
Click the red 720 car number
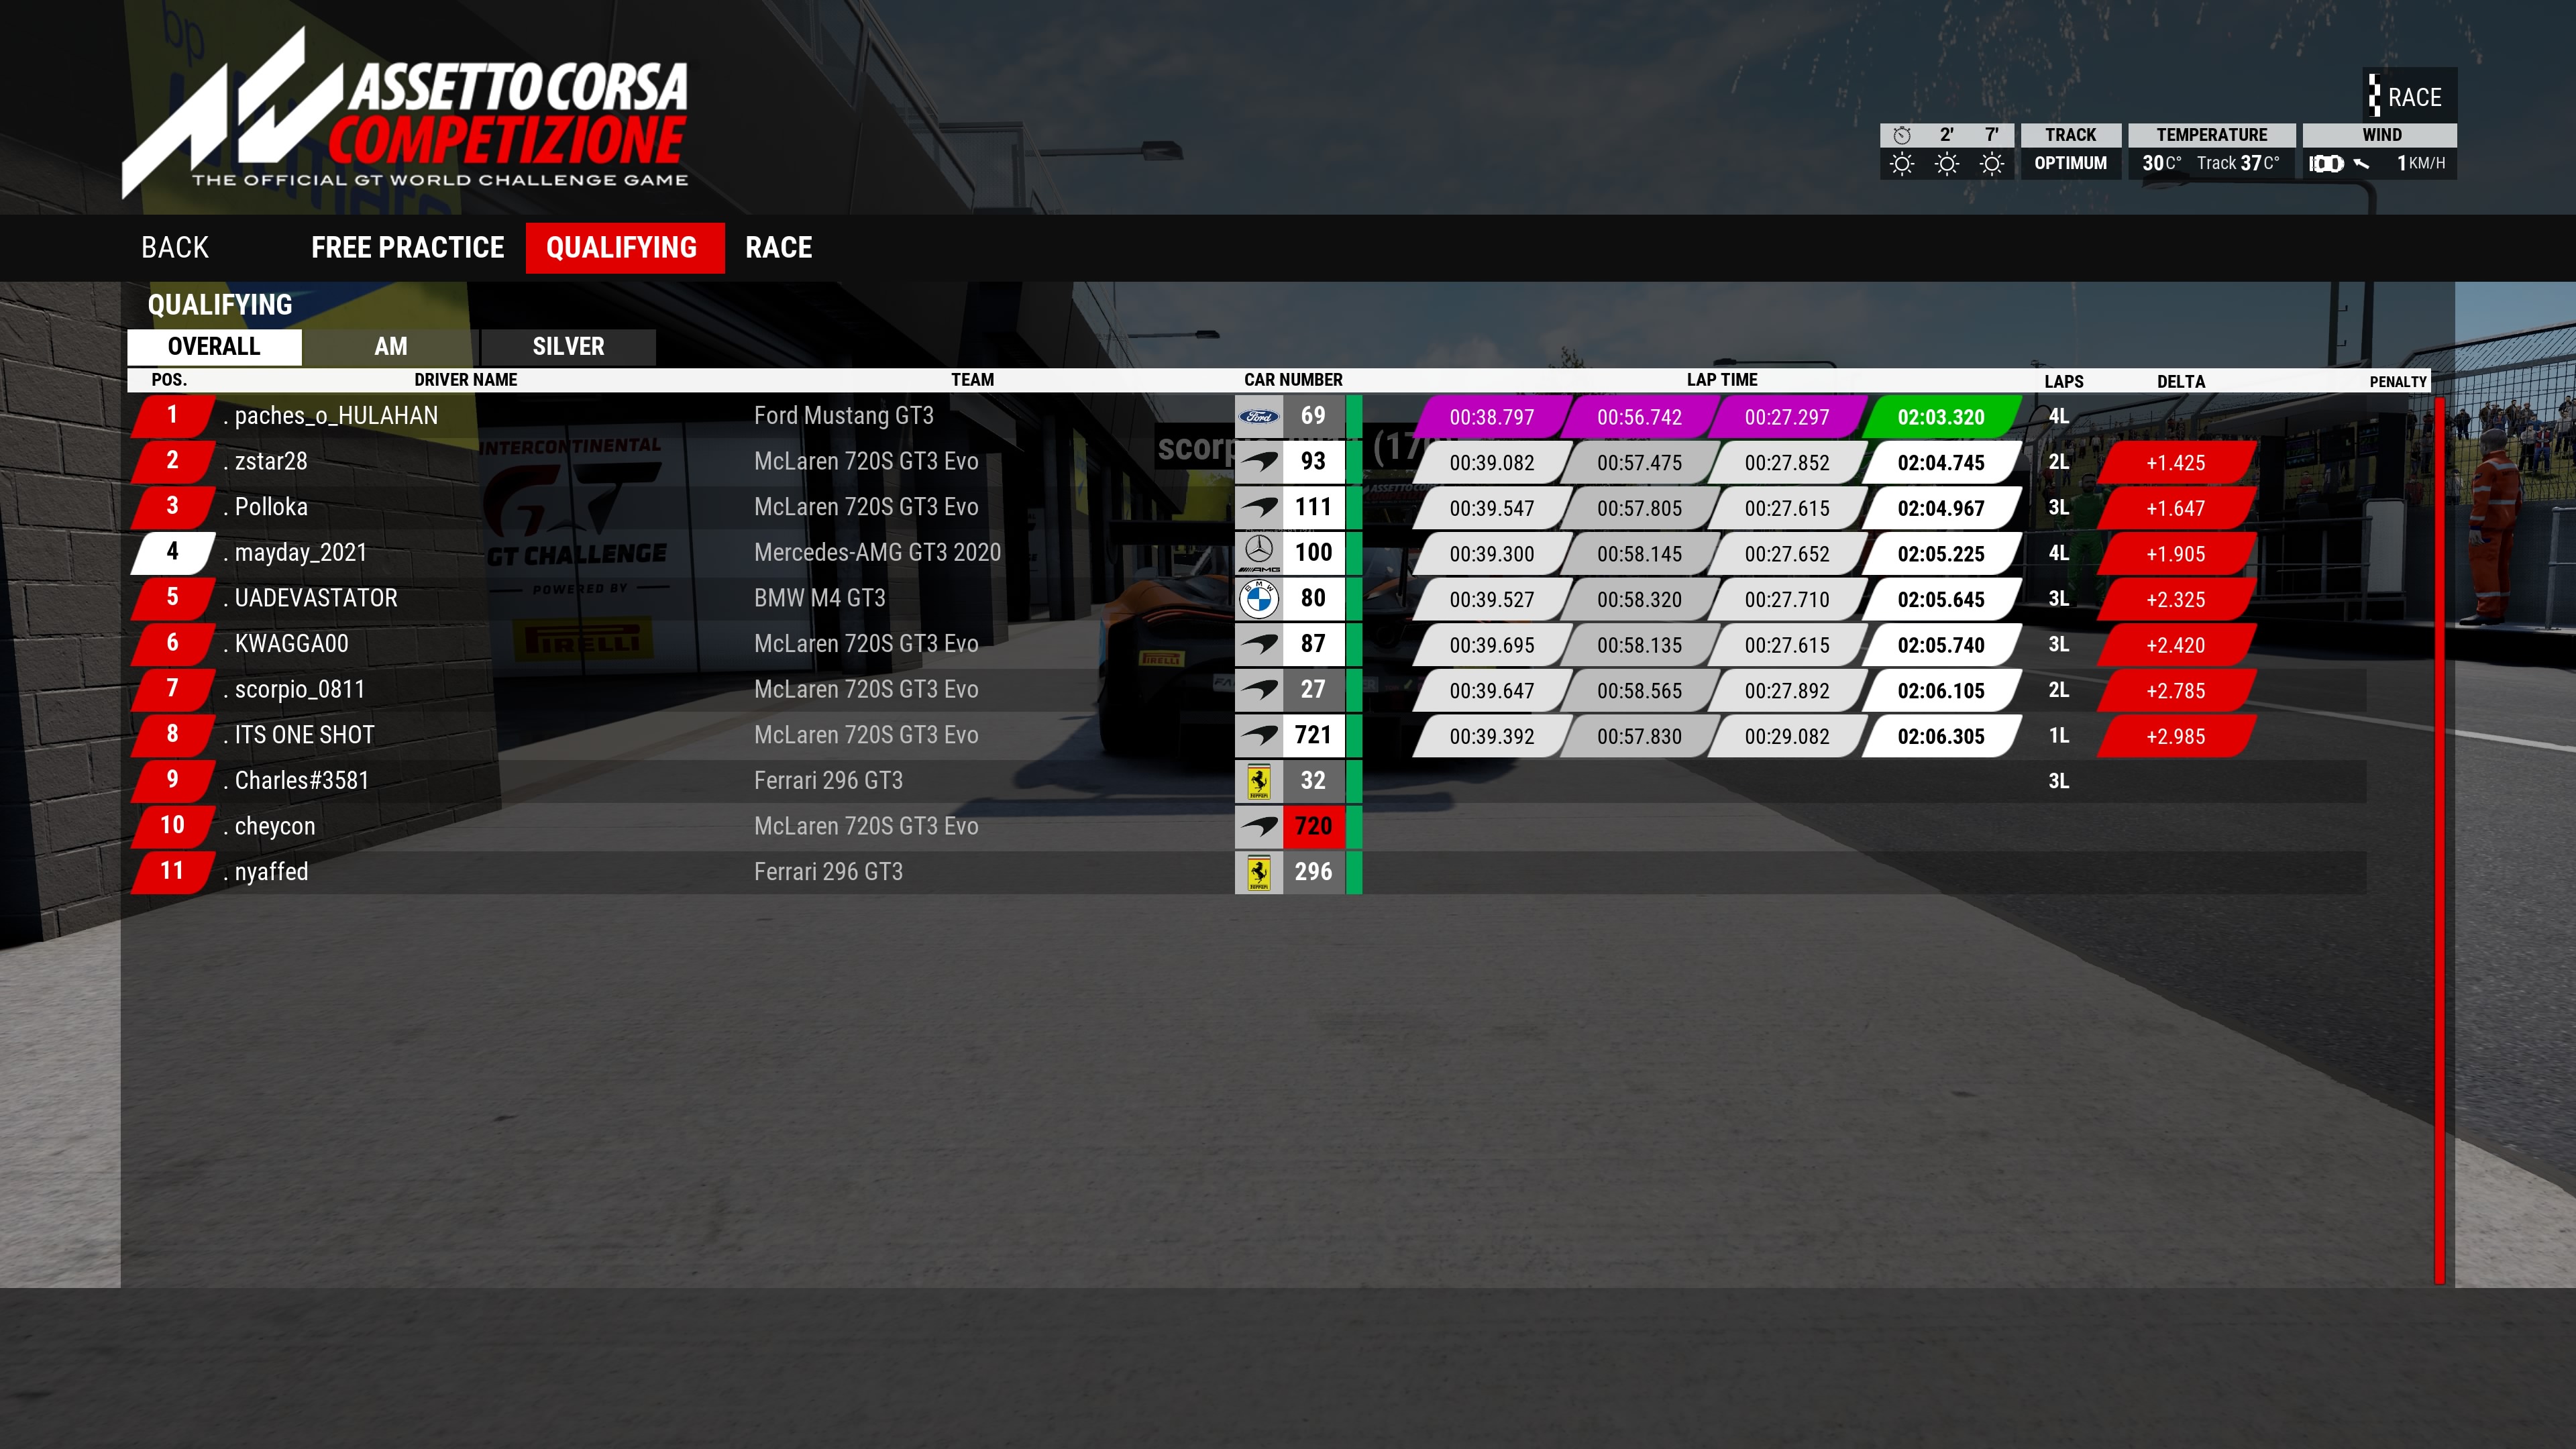(x=1314, y=827)
